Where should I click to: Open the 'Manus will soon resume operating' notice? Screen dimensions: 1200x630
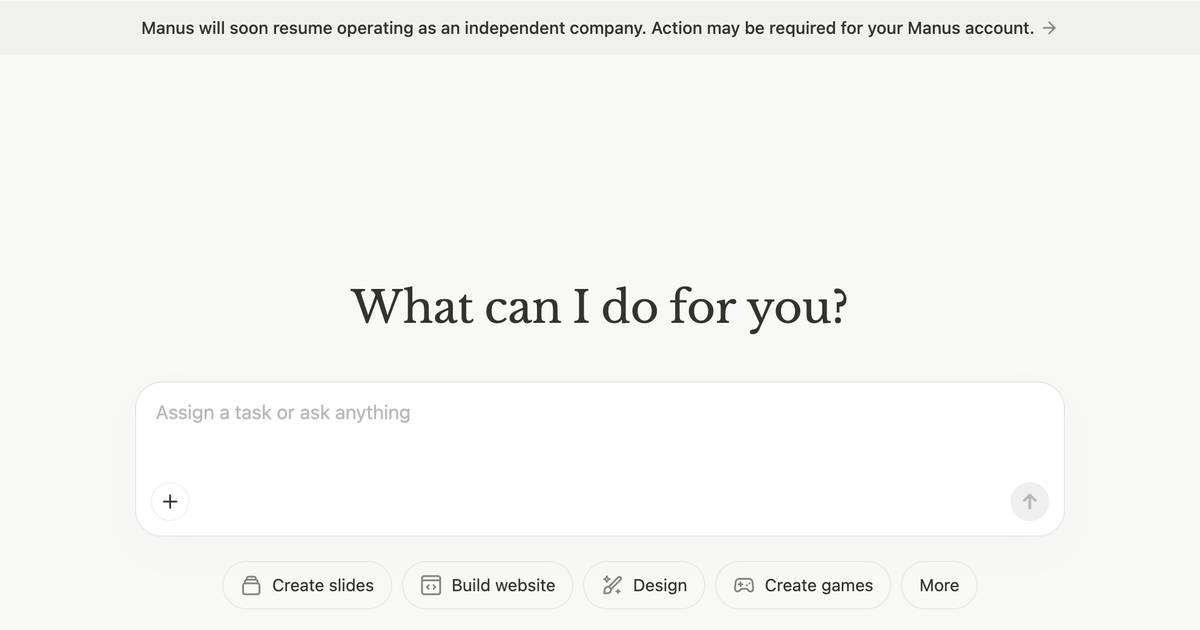394,28
